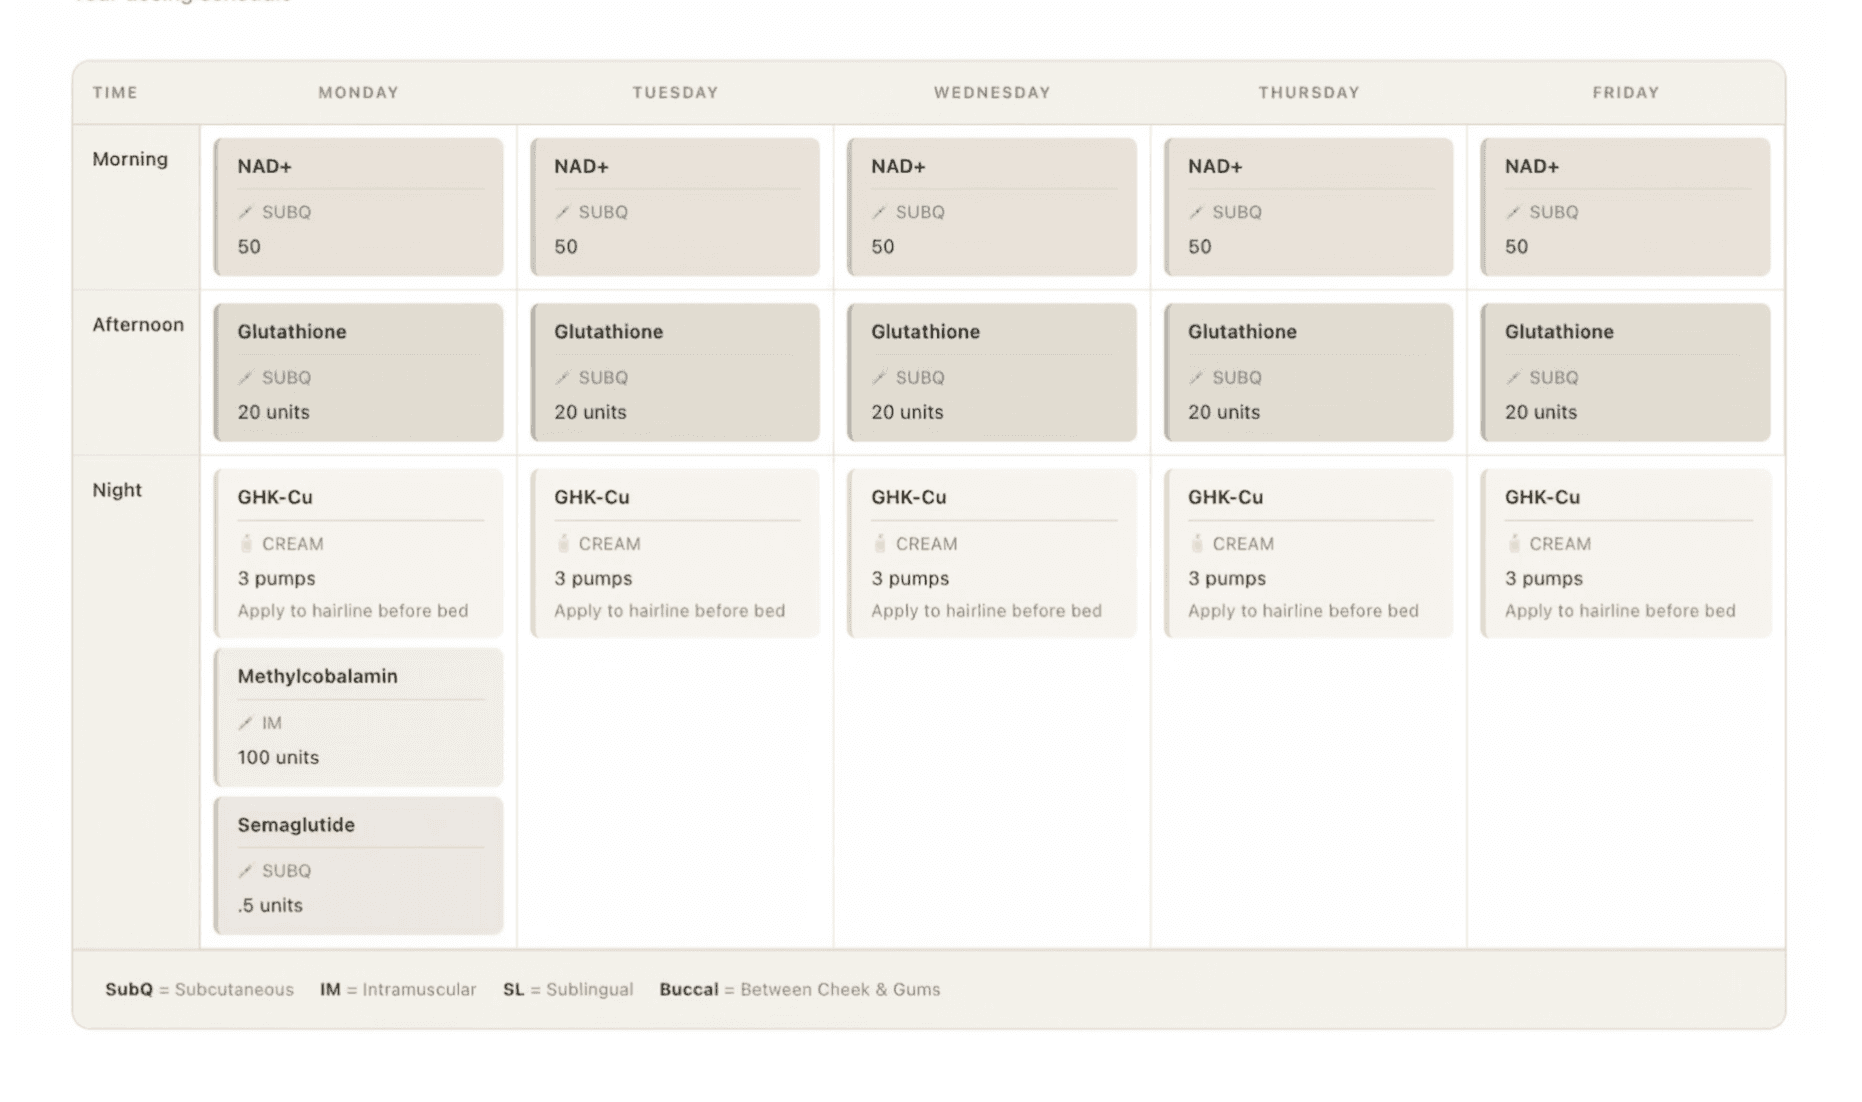Screen dimensions: 1862x1102
Task: Select Tuesday's GHK-Cu cream entry
Action: (x=675, y=551)
